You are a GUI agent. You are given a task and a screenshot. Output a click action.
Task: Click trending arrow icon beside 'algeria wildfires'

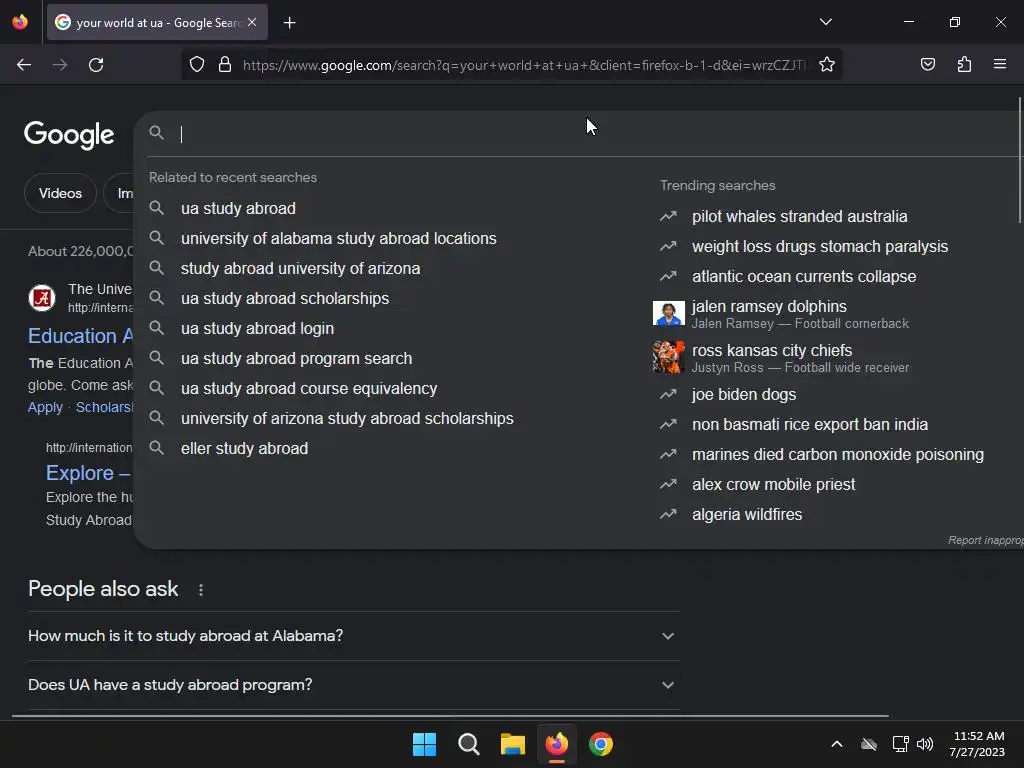(x=668, y=515)
